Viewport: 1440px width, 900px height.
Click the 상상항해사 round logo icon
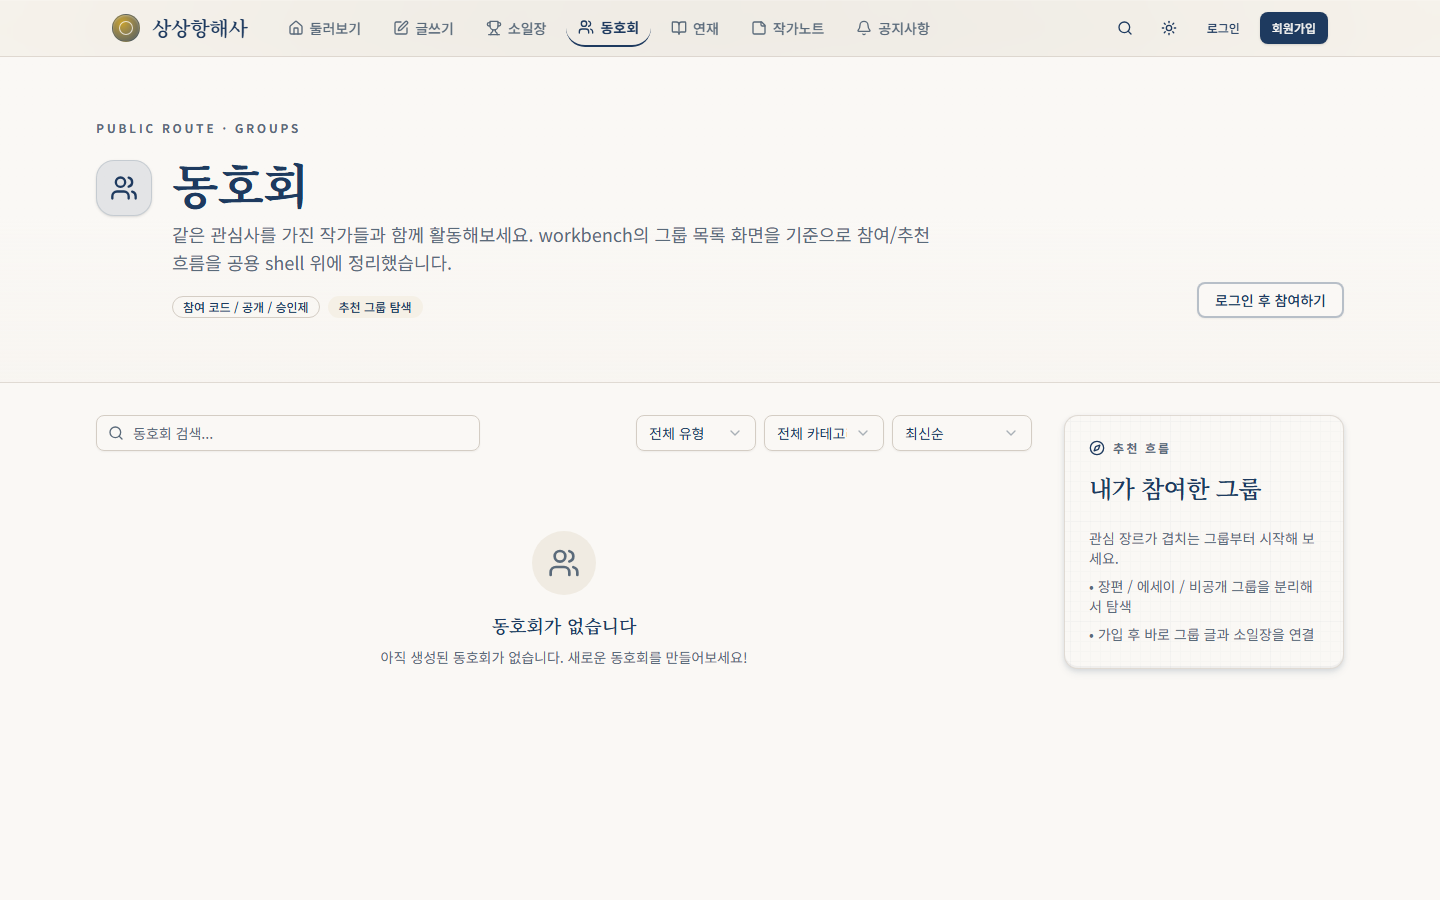(126, 28)
